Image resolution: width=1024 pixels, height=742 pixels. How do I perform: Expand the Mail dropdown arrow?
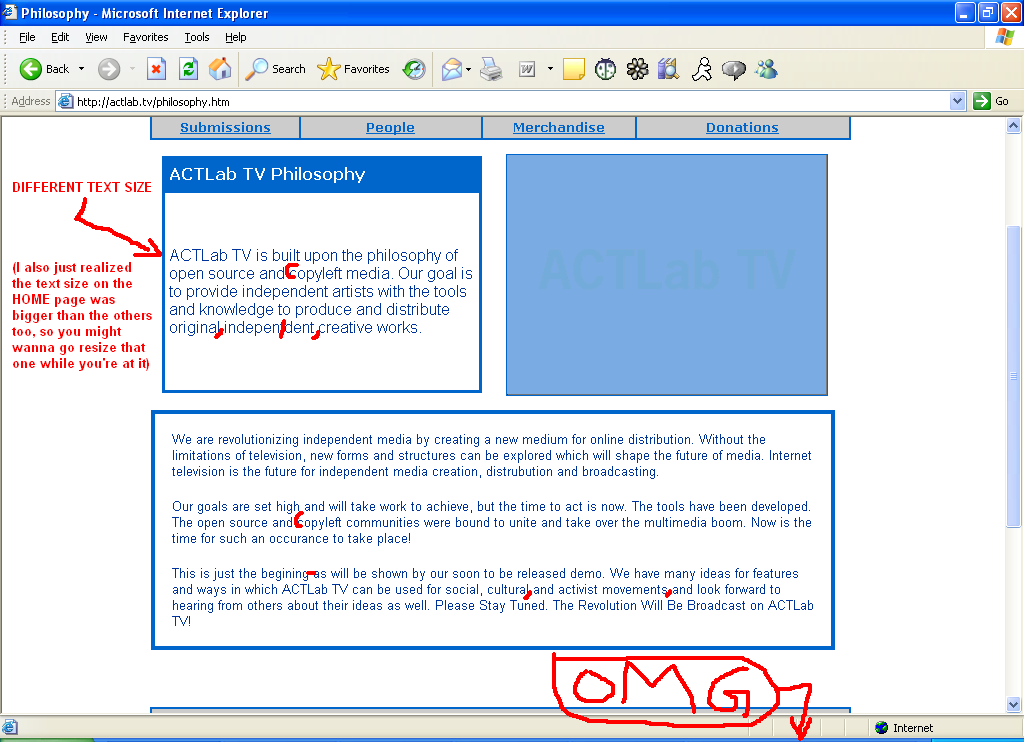click(x=468, y=69)
